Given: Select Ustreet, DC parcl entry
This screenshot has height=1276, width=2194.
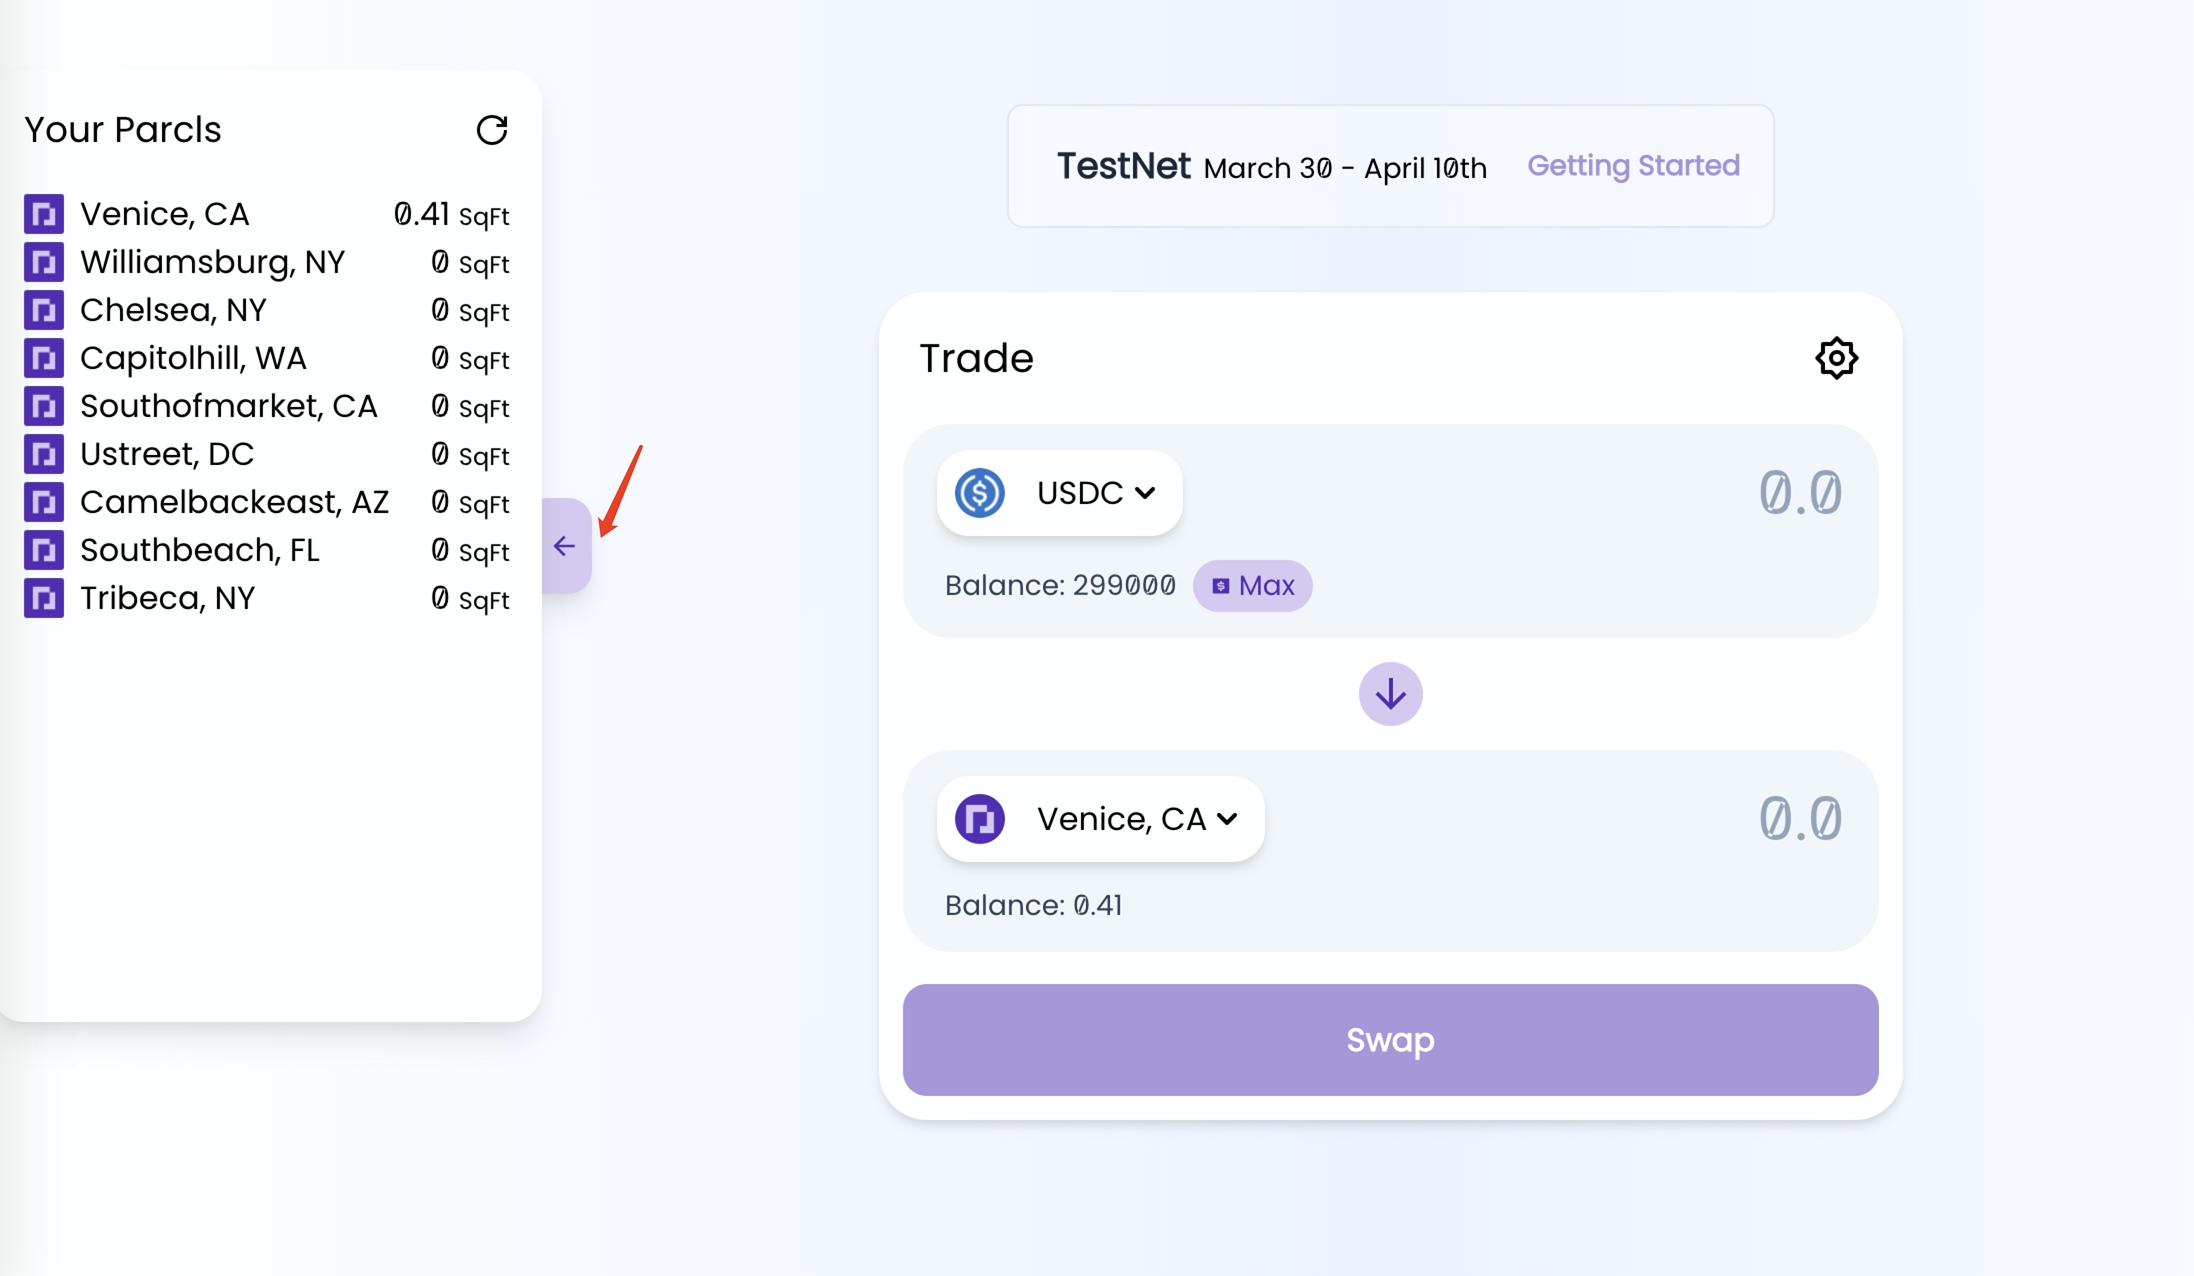Looking at the screenshot, I should (x=167, y=454).
